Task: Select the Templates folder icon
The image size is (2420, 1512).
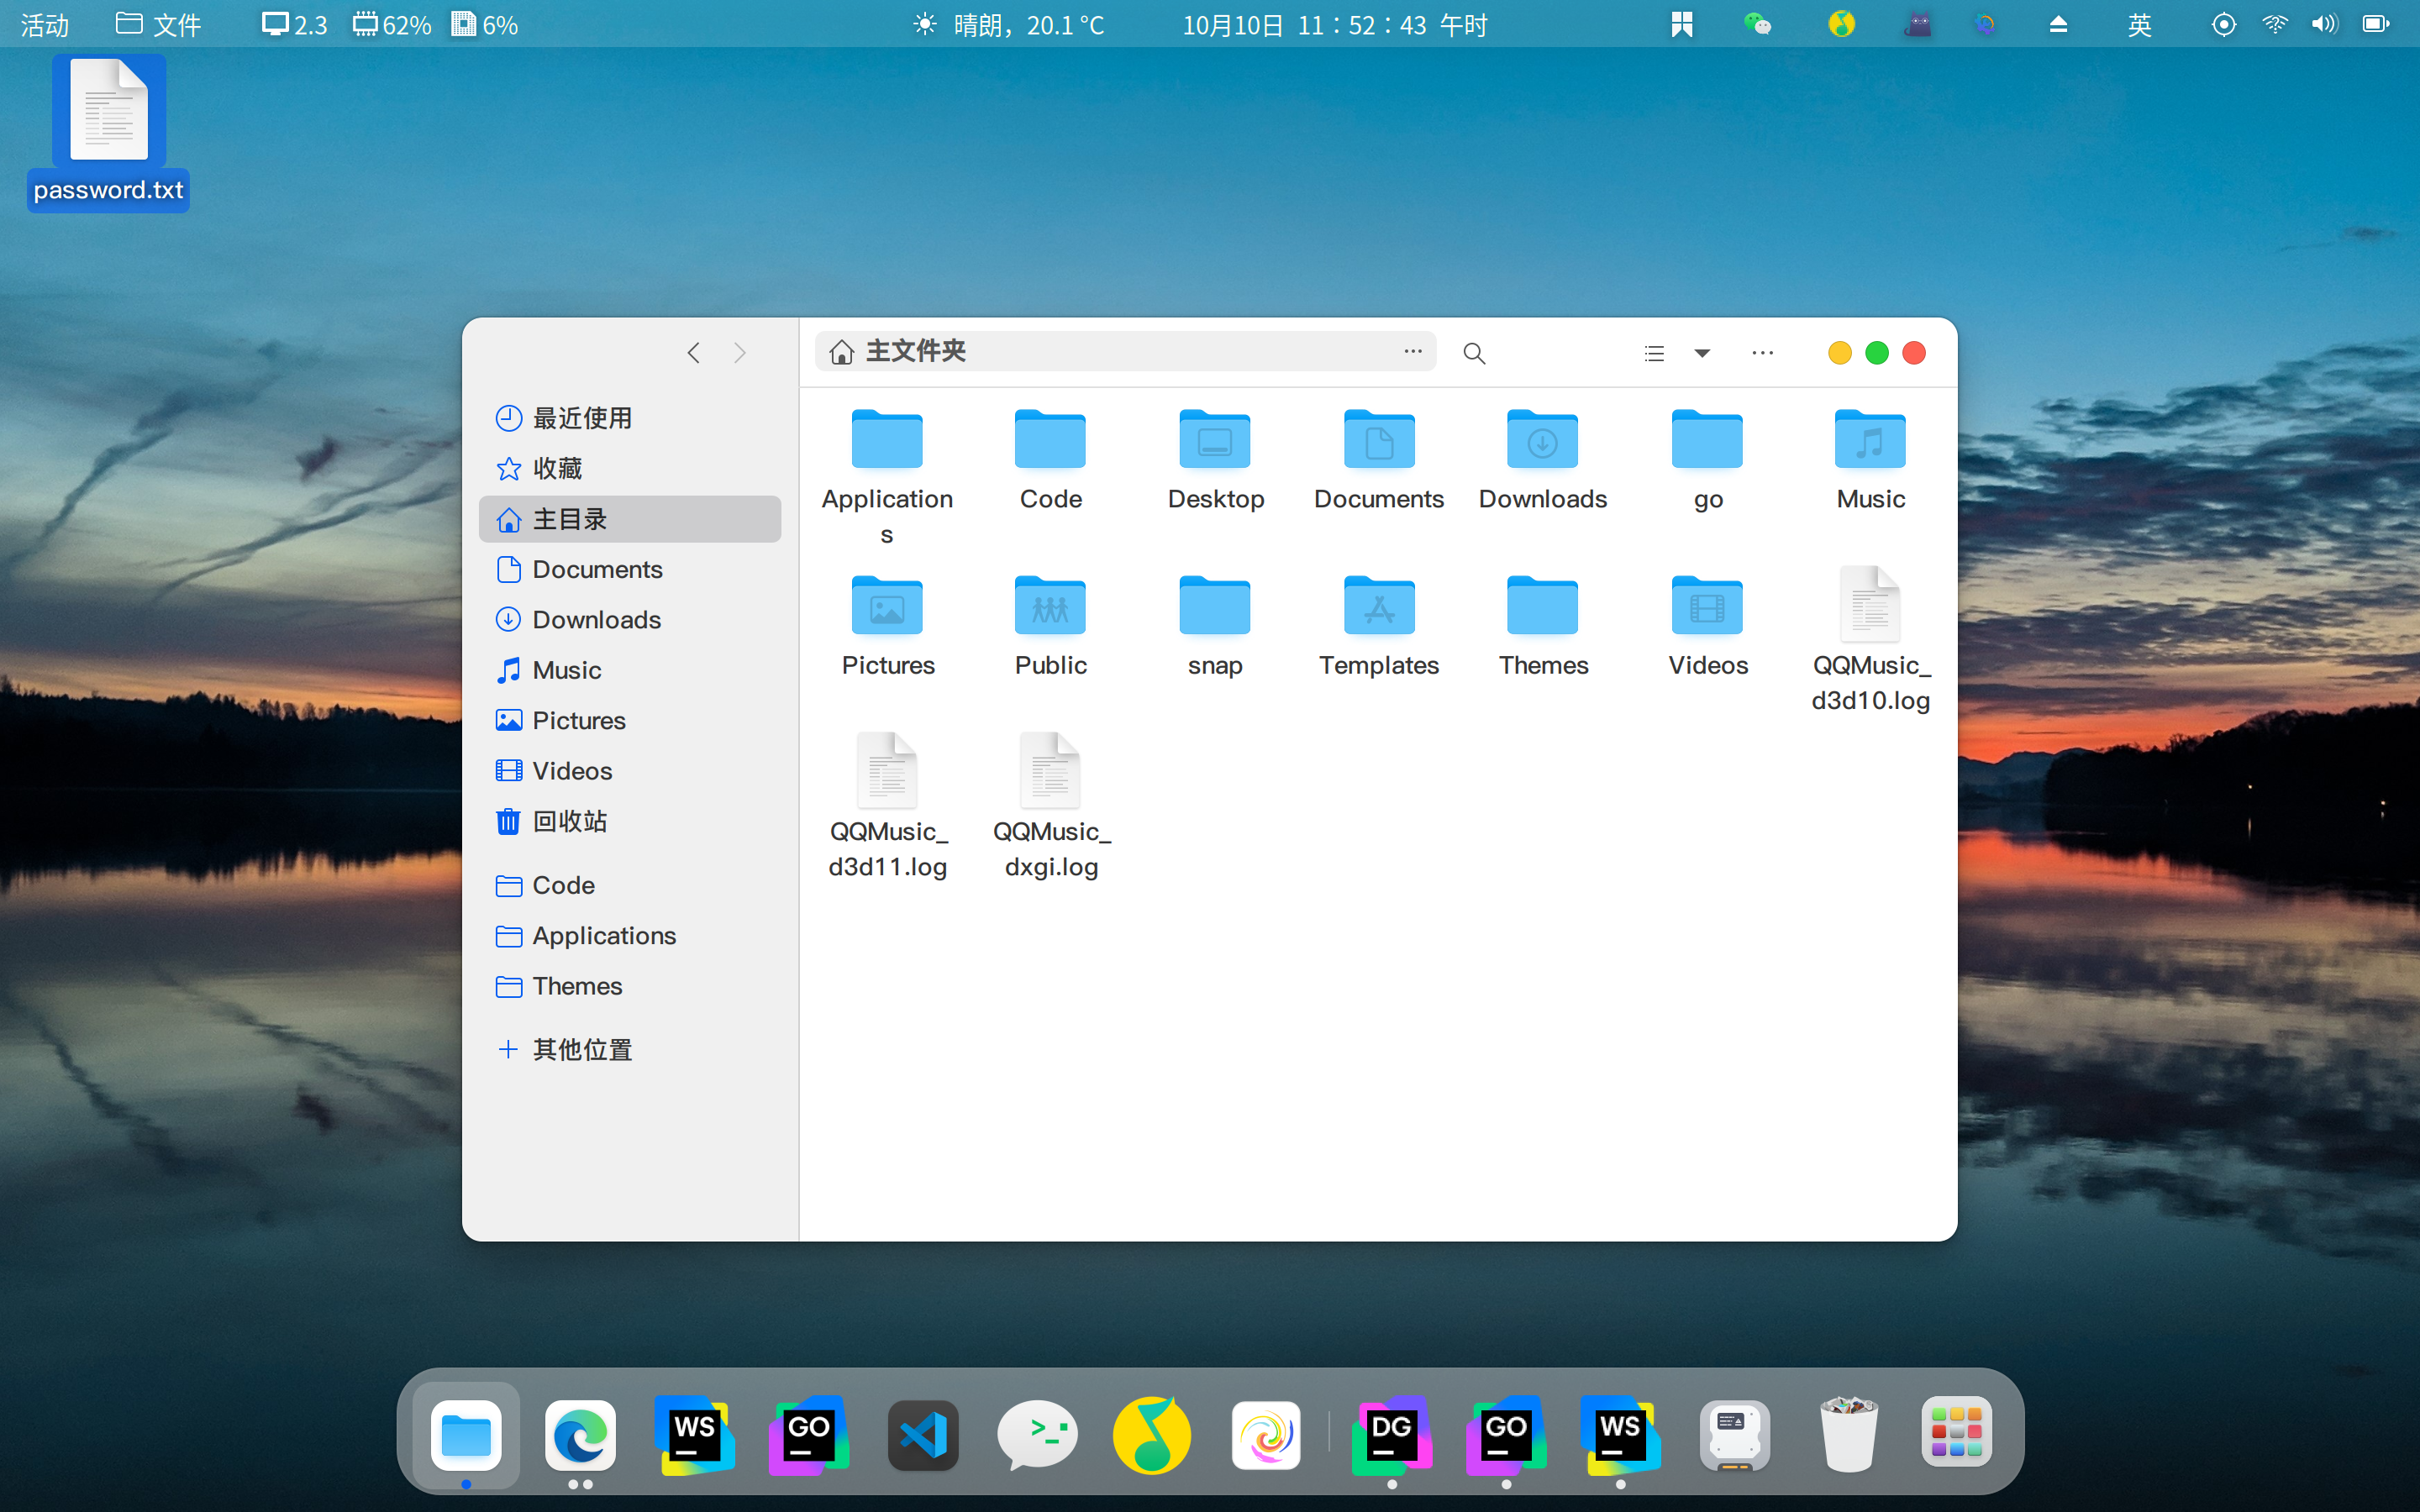Action: point(1378,606)
